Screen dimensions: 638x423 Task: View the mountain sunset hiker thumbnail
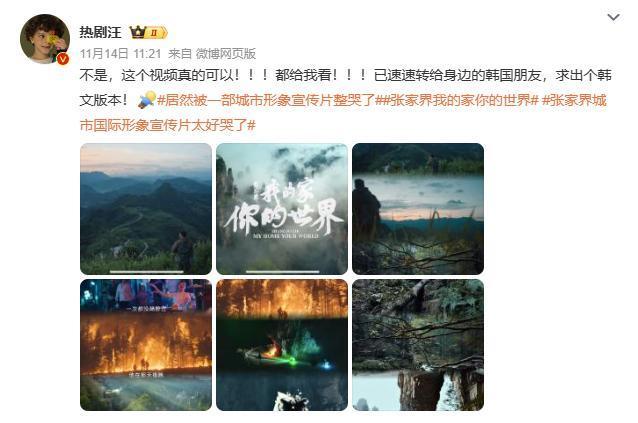(146, 209)
